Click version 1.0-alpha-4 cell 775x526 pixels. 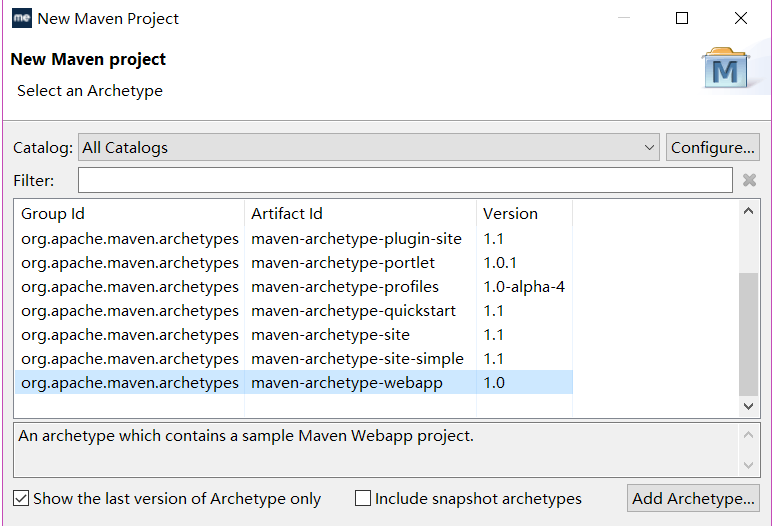point(524,287)
